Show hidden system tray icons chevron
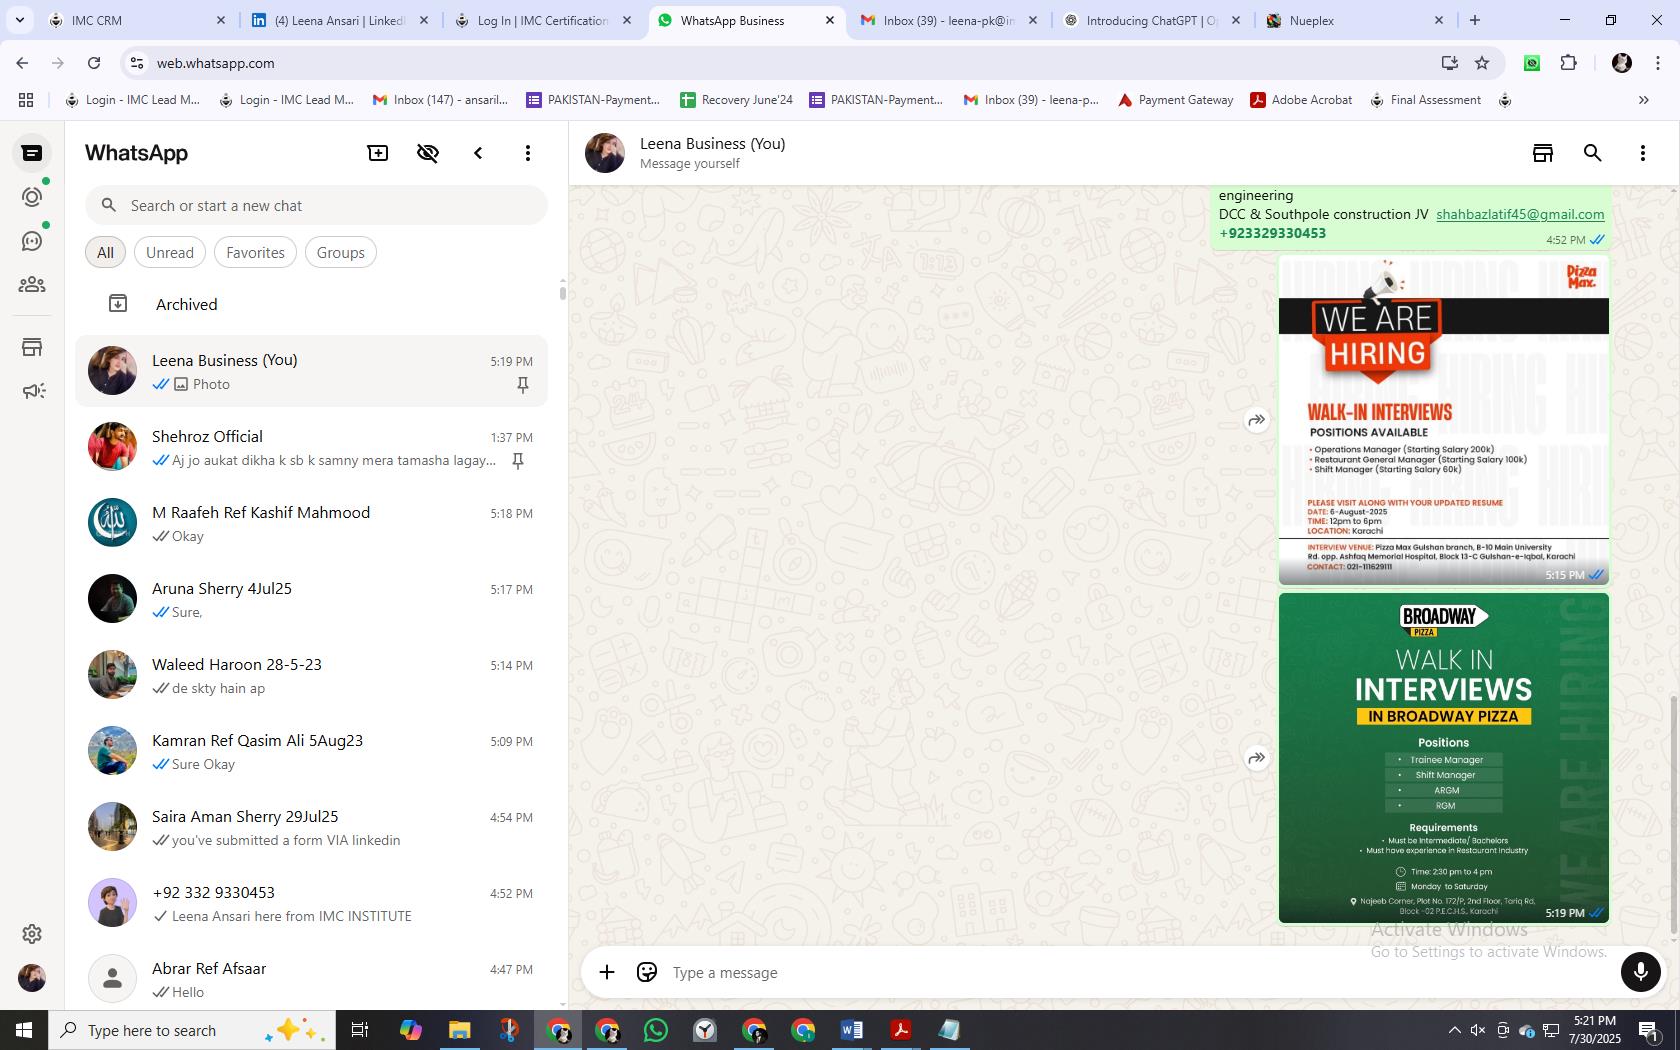Image resolution: width=1680 pixels, height=1050 pixels. point(1454,1030)
